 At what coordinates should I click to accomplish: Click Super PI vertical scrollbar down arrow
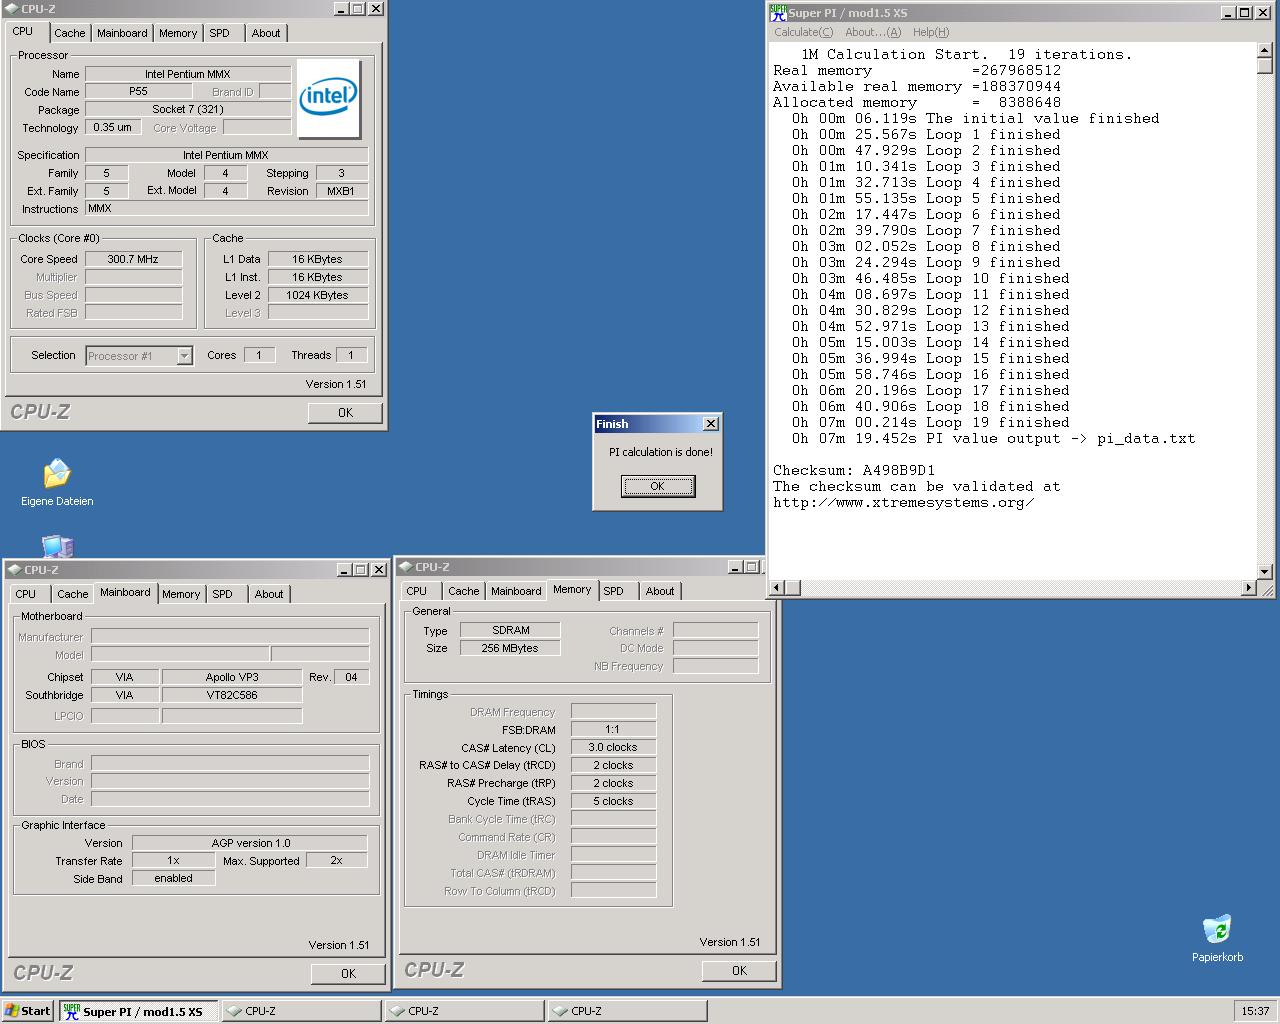pos(1265,572)
